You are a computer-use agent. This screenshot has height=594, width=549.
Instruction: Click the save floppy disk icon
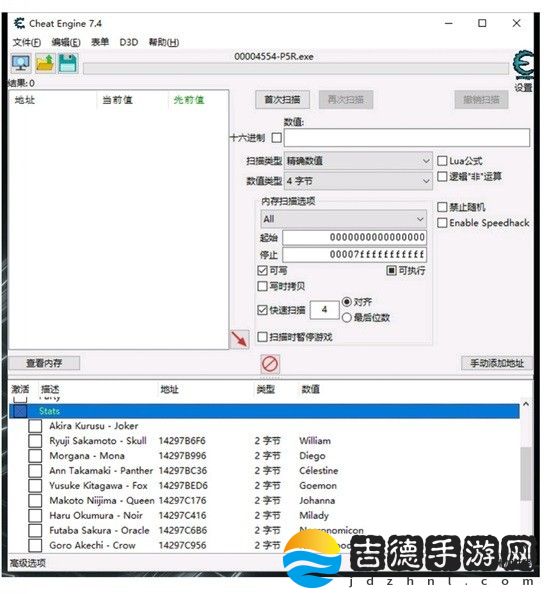tap(68, 63)
